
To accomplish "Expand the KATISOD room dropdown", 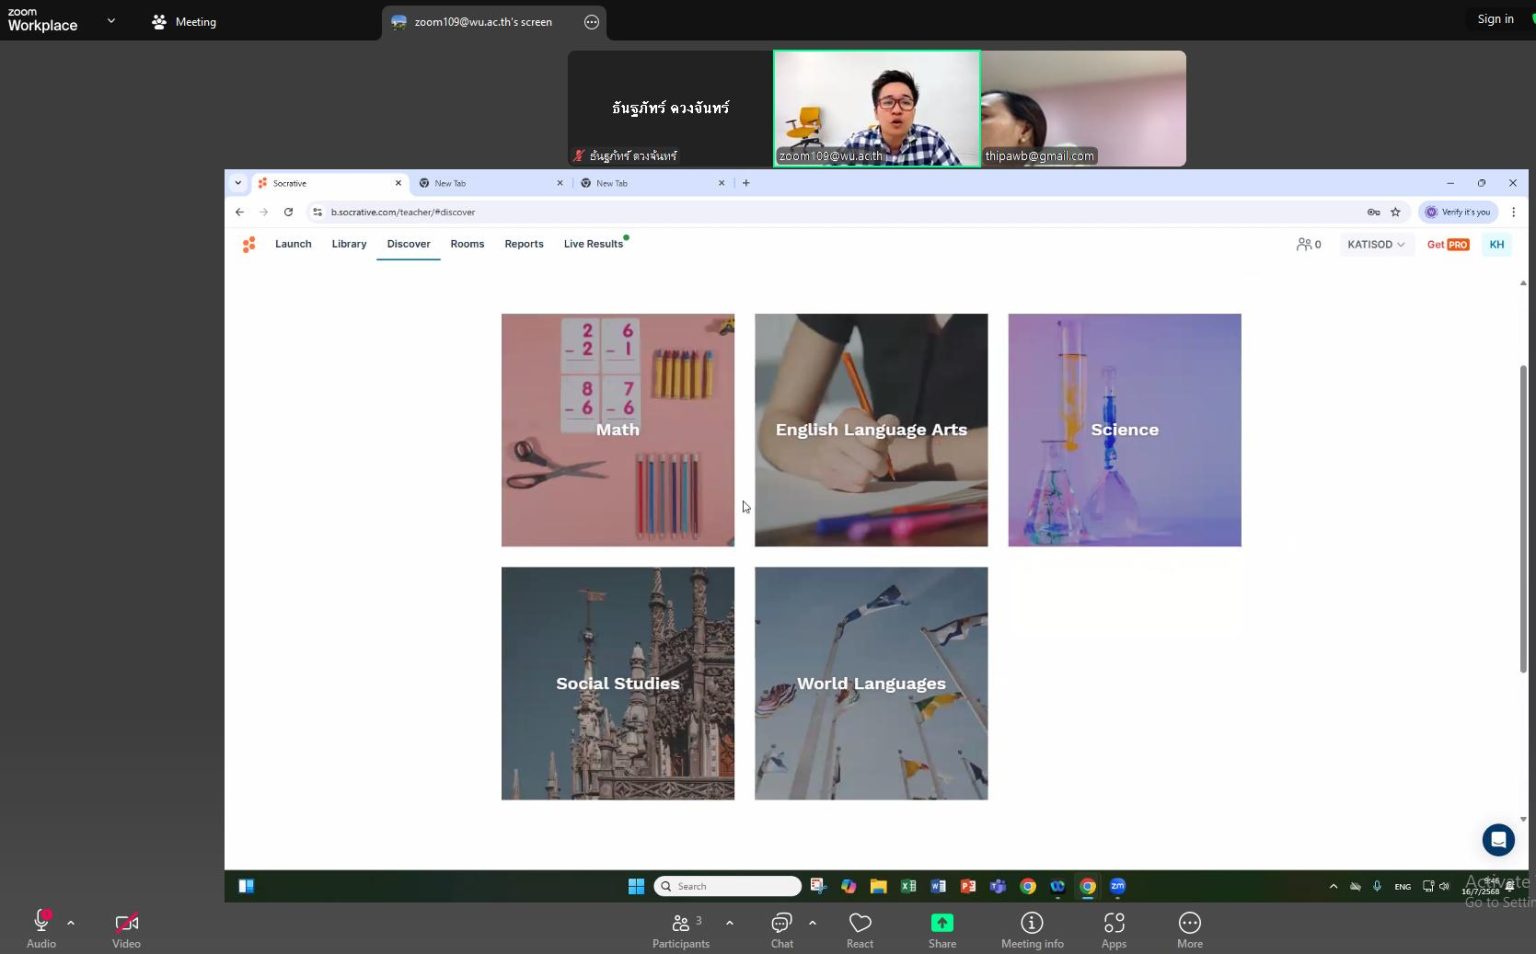I will coord(1375,245).
